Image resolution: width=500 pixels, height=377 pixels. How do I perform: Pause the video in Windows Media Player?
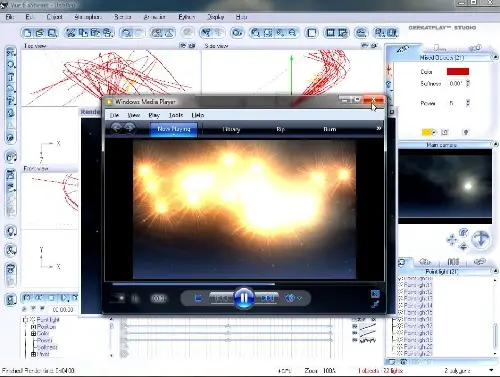click(x=244, y=298)
